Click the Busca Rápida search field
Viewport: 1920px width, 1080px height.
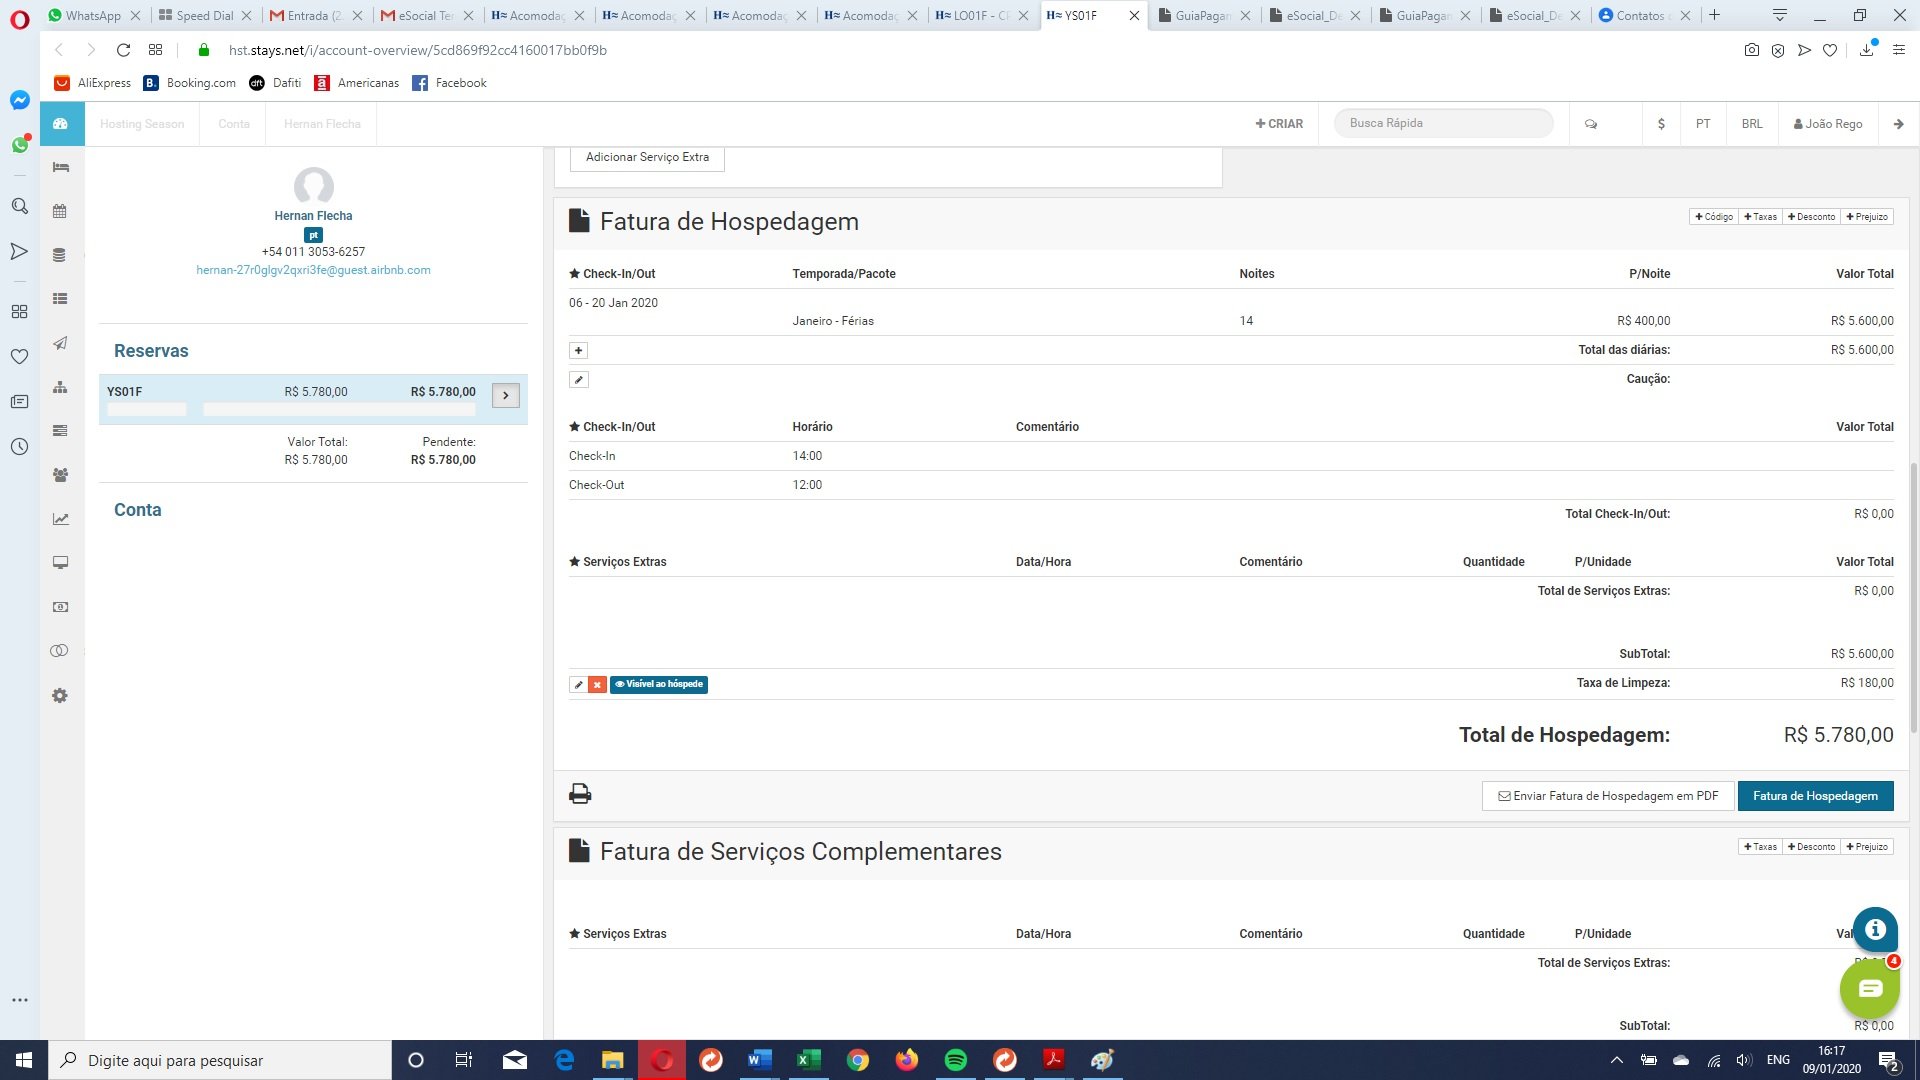(x=1443, y=123)
